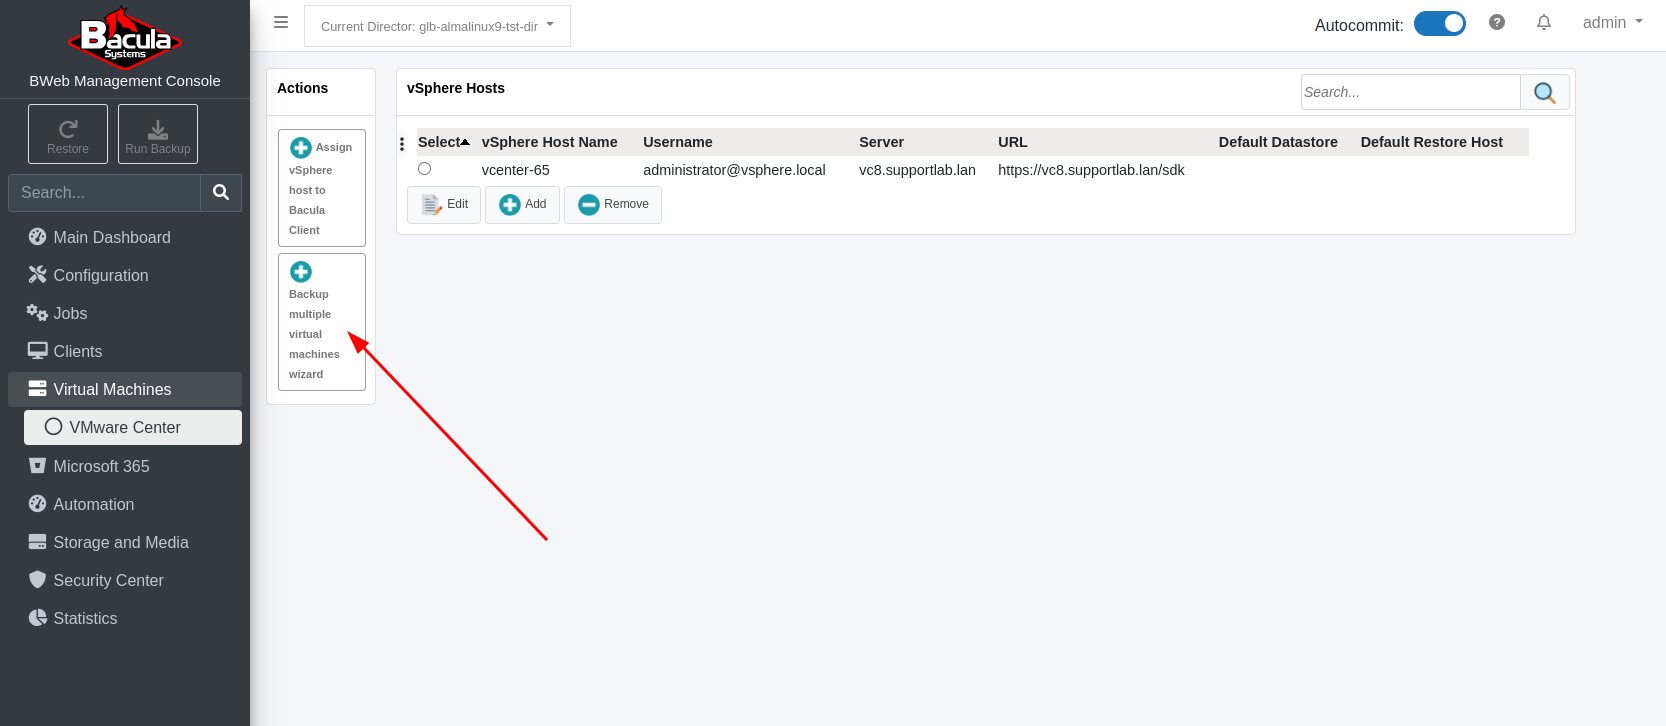1666x726 pixels.
Task: Click the Restore button
Action: [68, 134]
